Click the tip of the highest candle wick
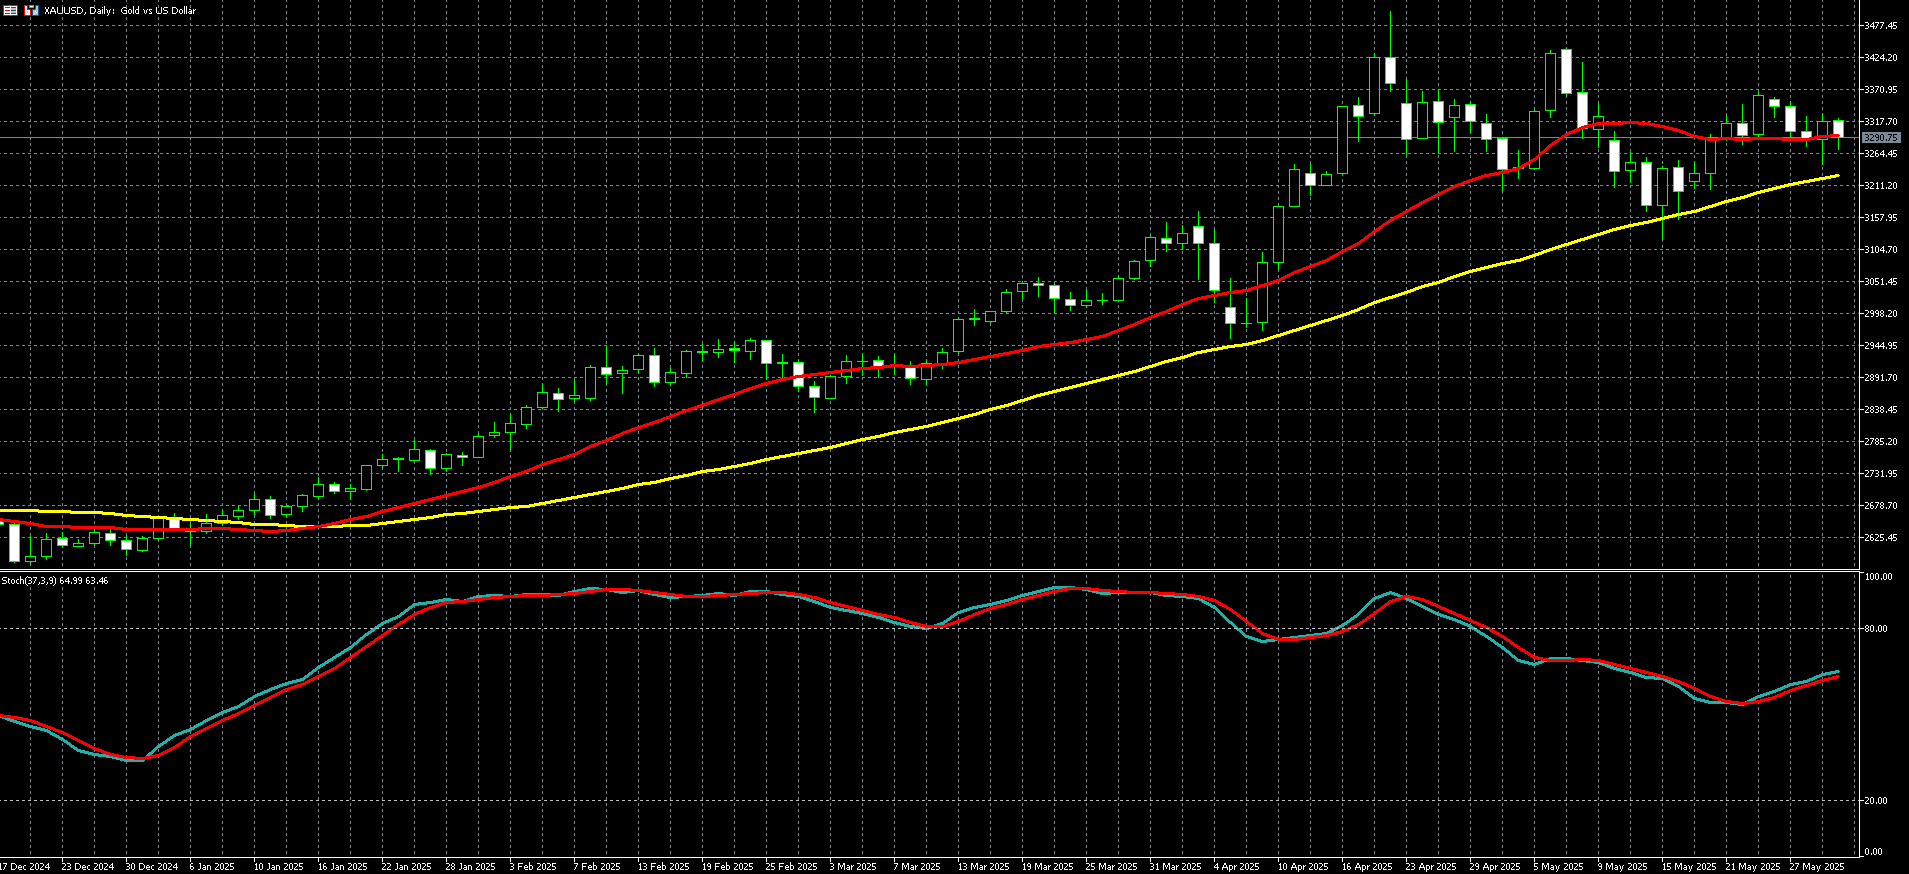This screenshot has height=874, width=1909. (x=1390, y=13)
